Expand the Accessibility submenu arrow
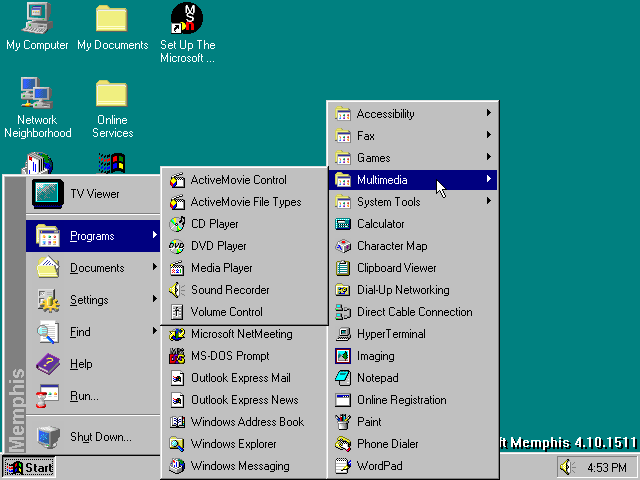 click(x=489, y=113)
